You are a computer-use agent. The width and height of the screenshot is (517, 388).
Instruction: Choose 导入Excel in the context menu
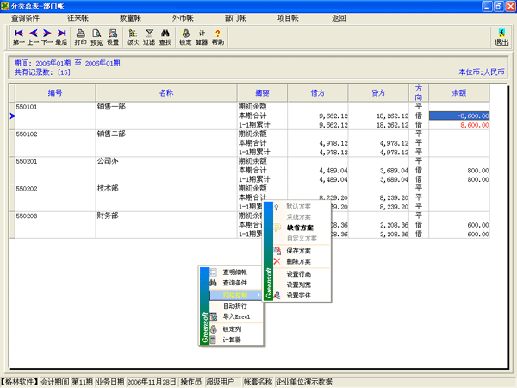pos(236,317)
